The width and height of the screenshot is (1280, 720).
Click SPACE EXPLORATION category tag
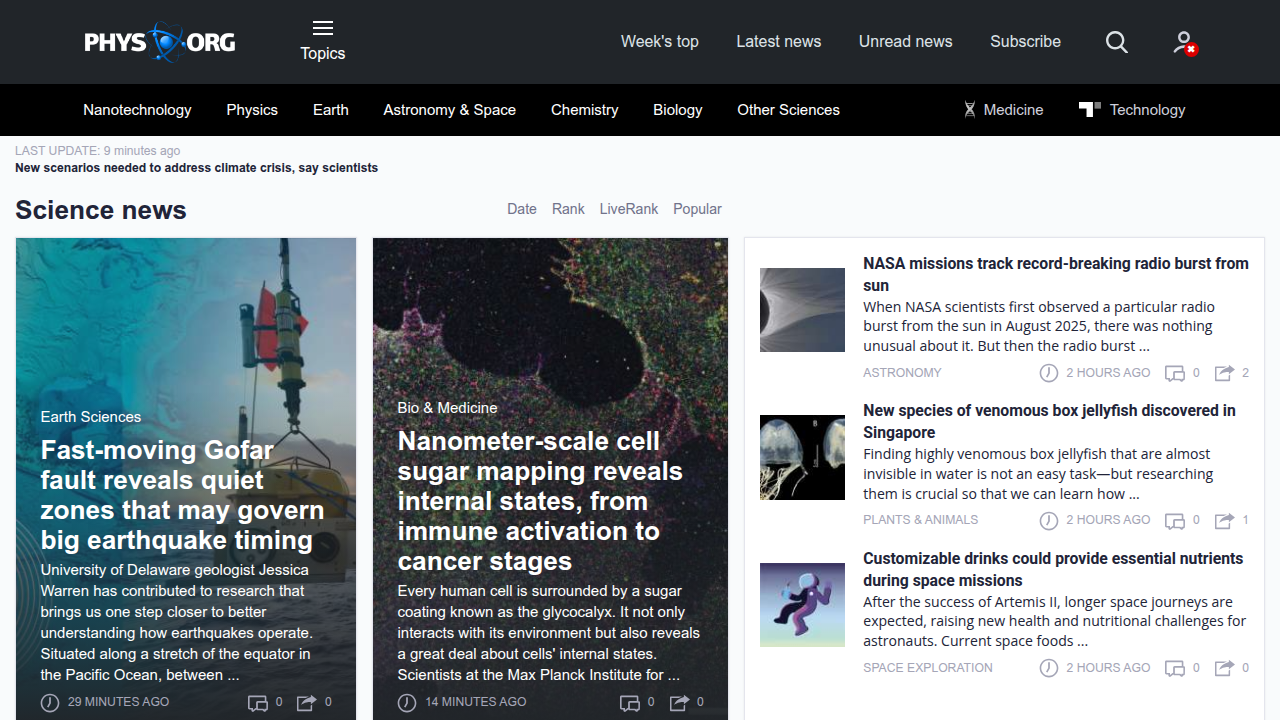coord(928,668)
